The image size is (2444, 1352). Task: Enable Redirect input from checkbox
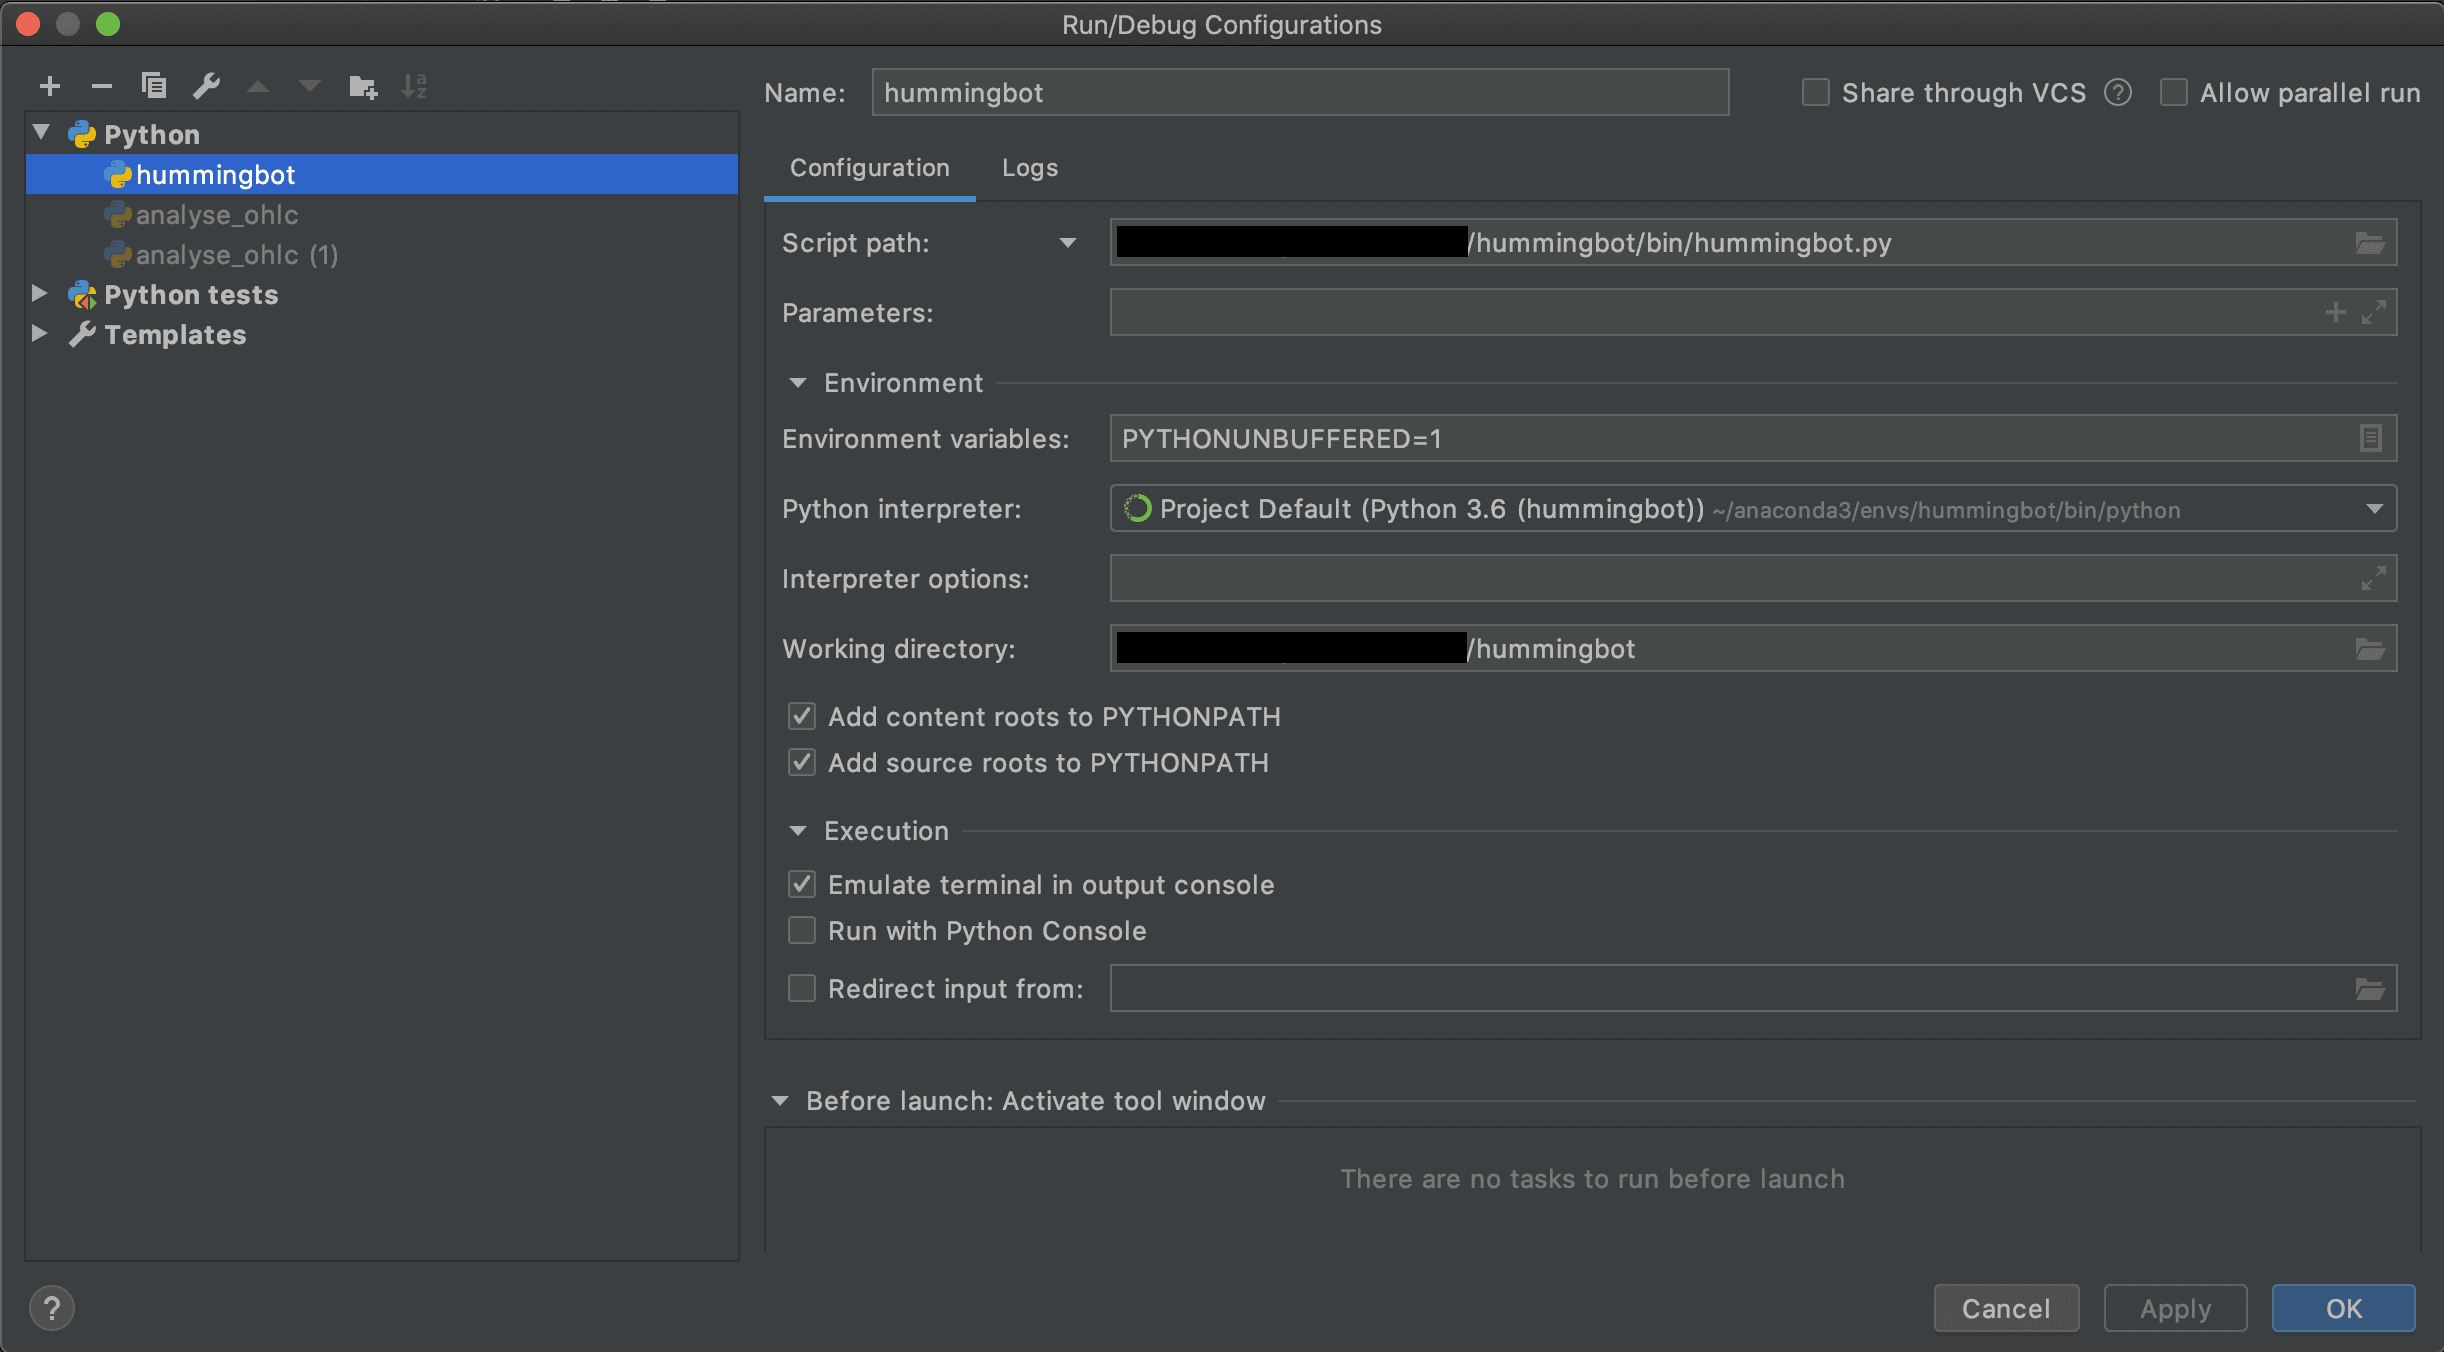tap(802, 988)
